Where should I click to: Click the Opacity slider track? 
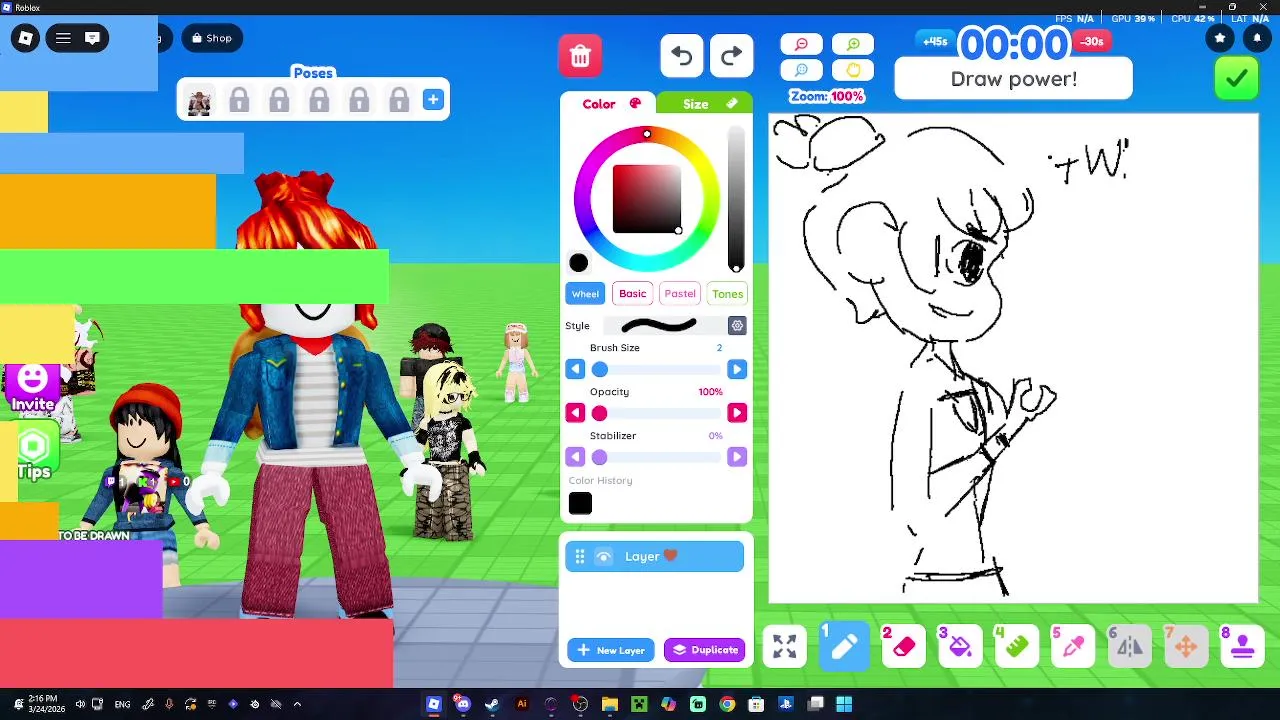pyautogui.click(x=656, y=413)
